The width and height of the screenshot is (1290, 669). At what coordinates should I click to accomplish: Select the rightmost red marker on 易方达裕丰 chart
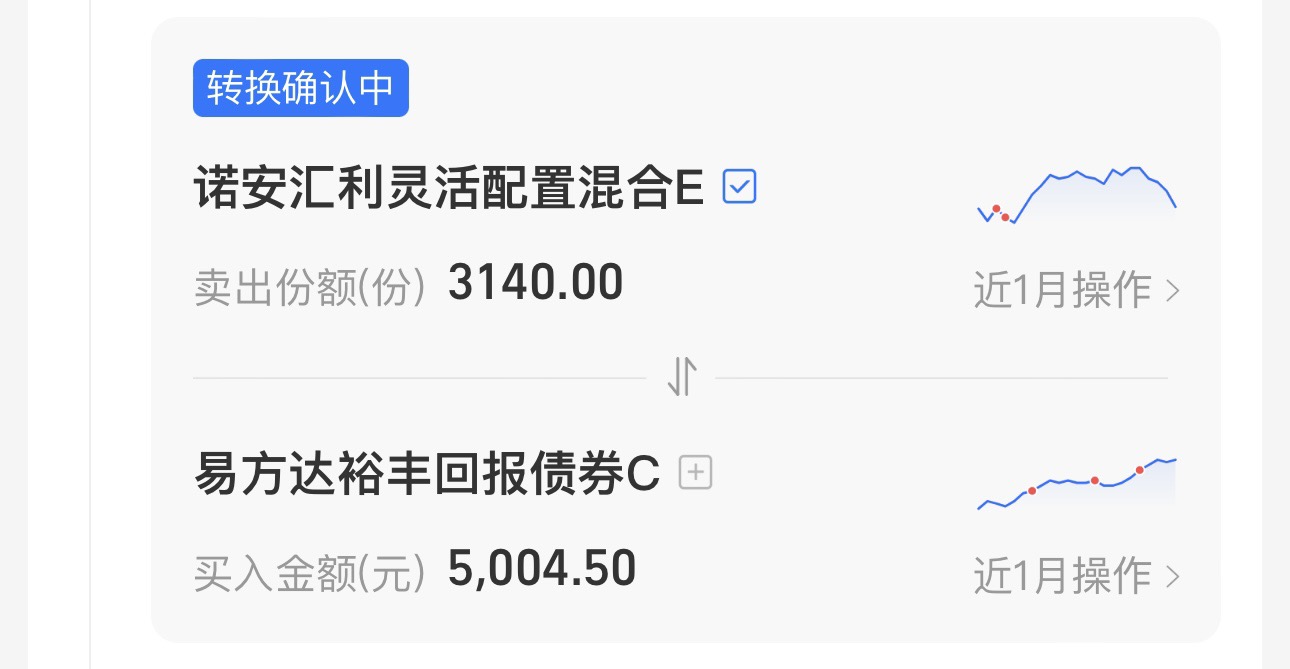coord(1140,470)
